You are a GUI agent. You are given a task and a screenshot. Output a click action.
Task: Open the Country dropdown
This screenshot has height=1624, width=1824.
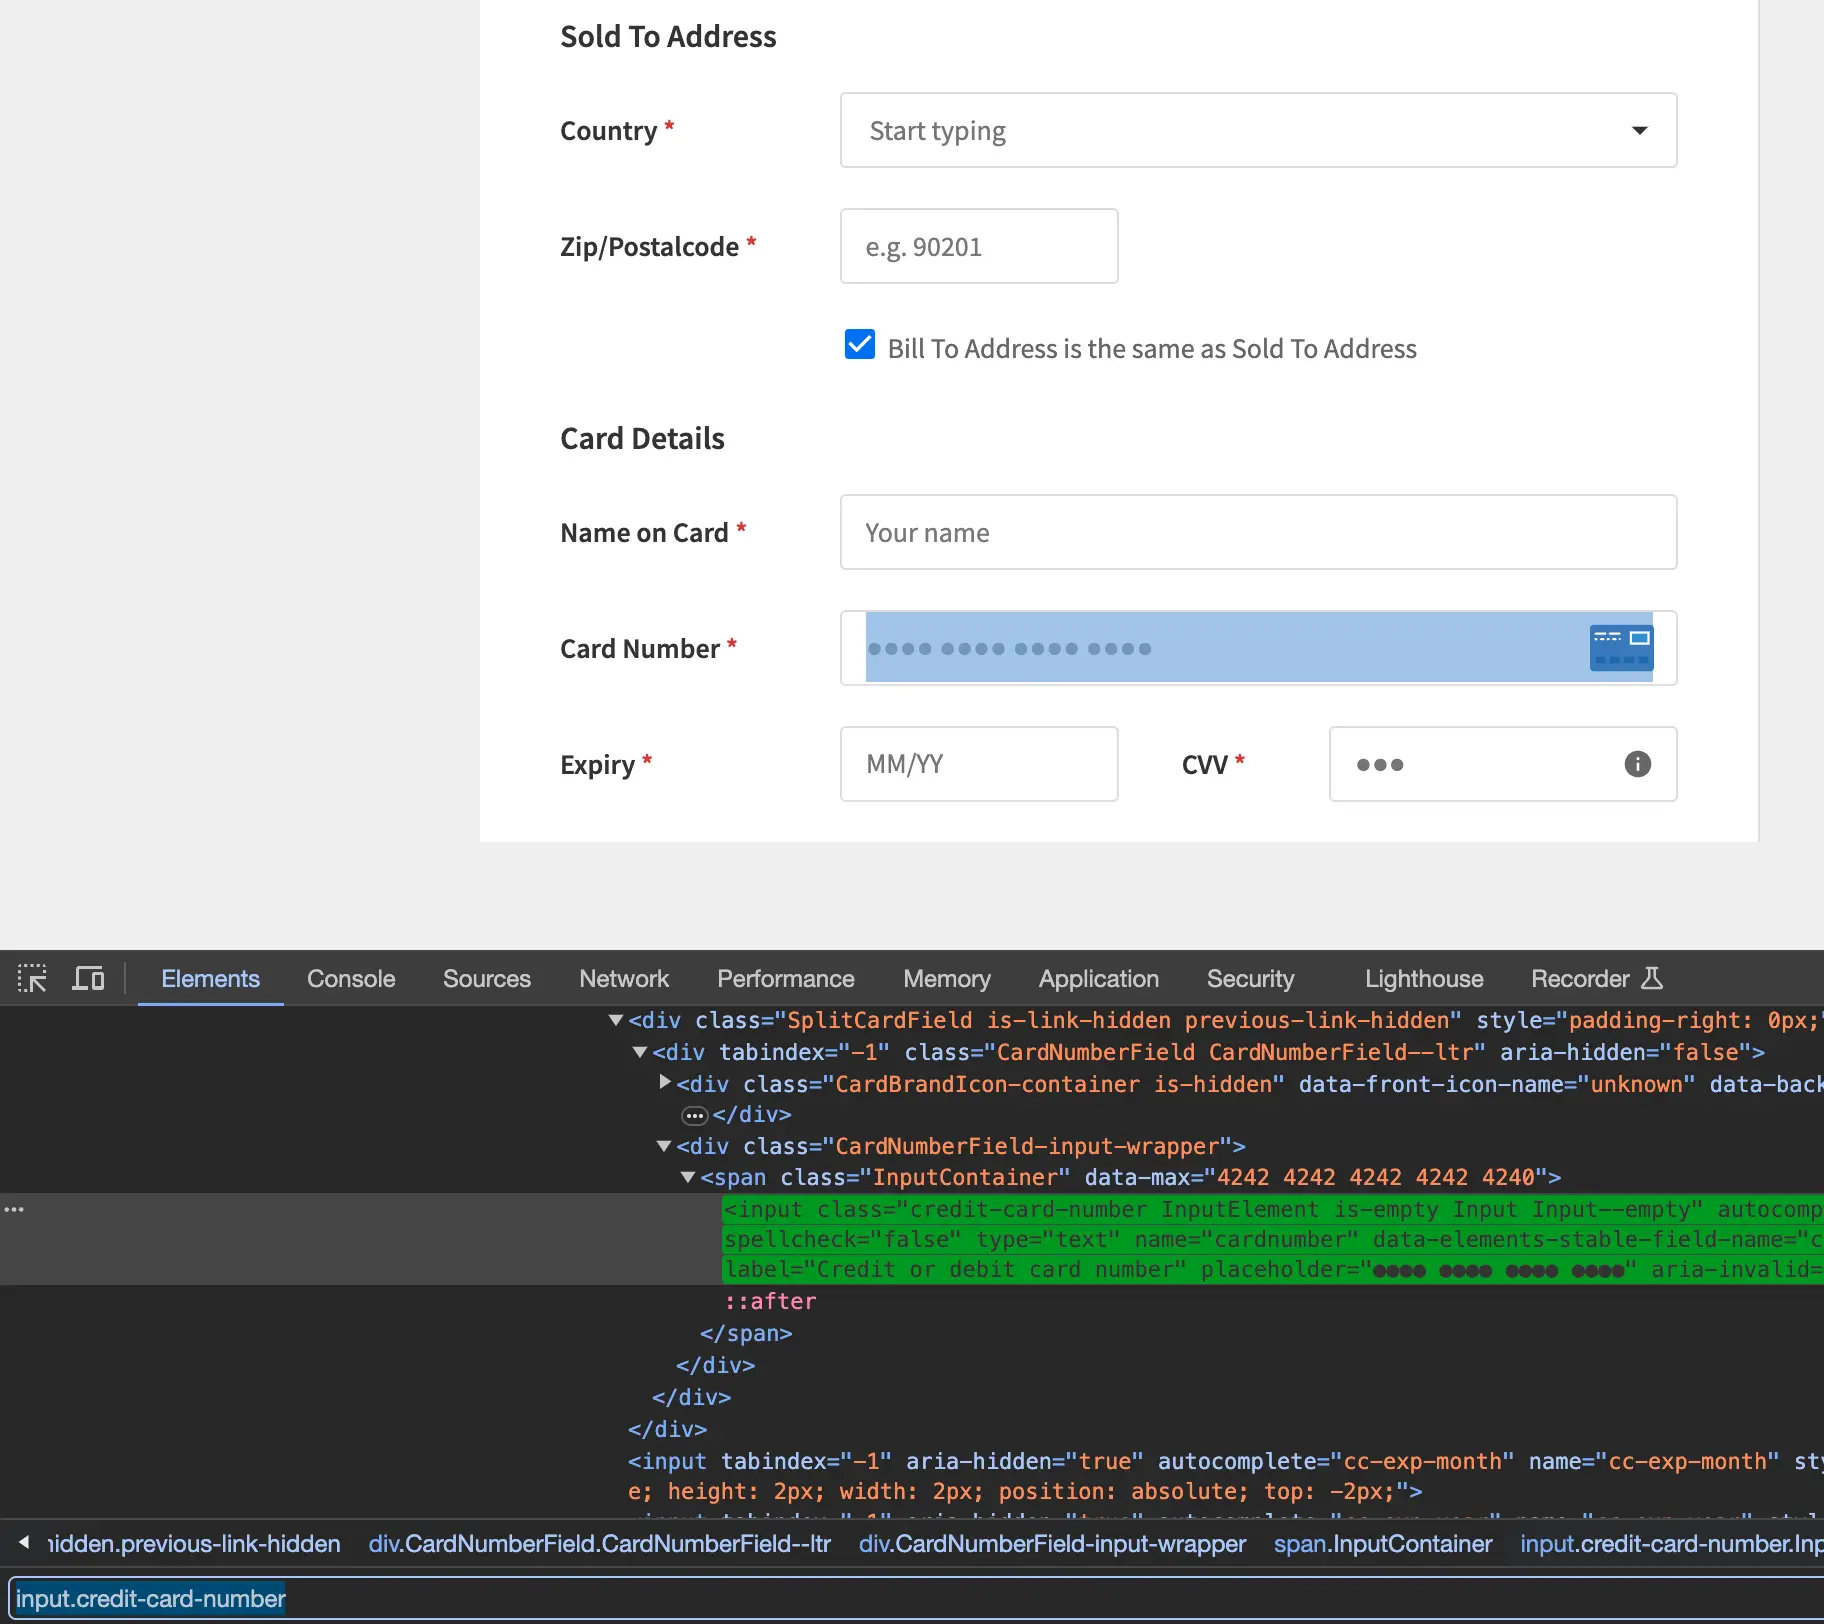pyautogui.click(x=1258, y=130)
